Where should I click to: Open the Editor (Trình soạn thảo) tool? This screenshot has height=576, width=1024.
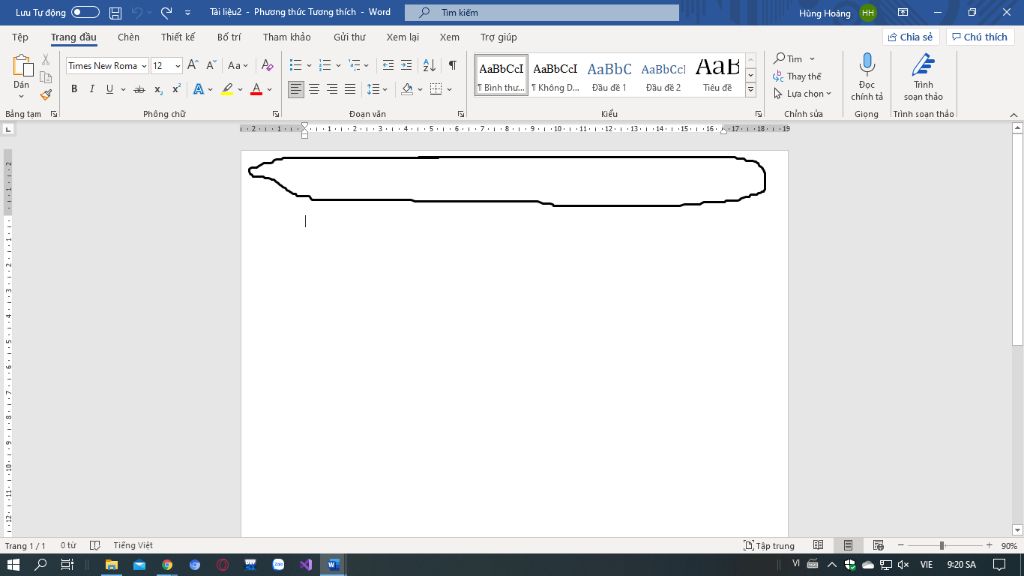[x=923, y=77]
